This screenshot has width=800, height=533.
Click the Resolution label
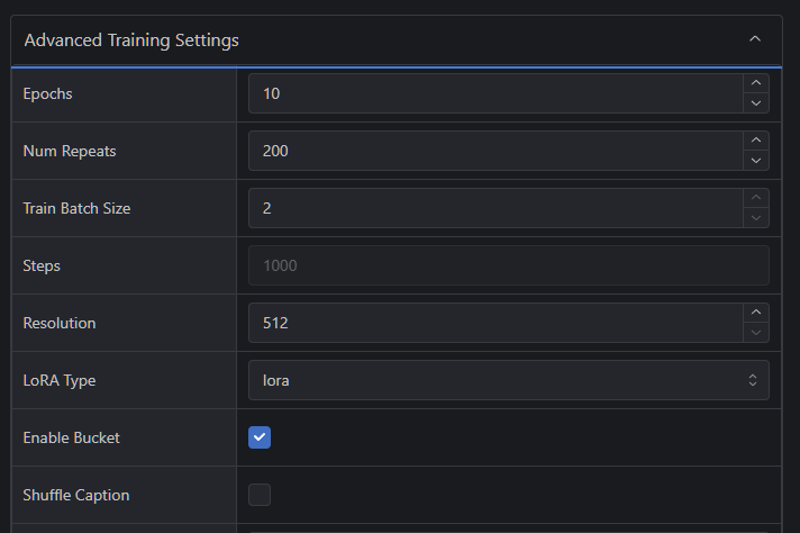(59, 323)
